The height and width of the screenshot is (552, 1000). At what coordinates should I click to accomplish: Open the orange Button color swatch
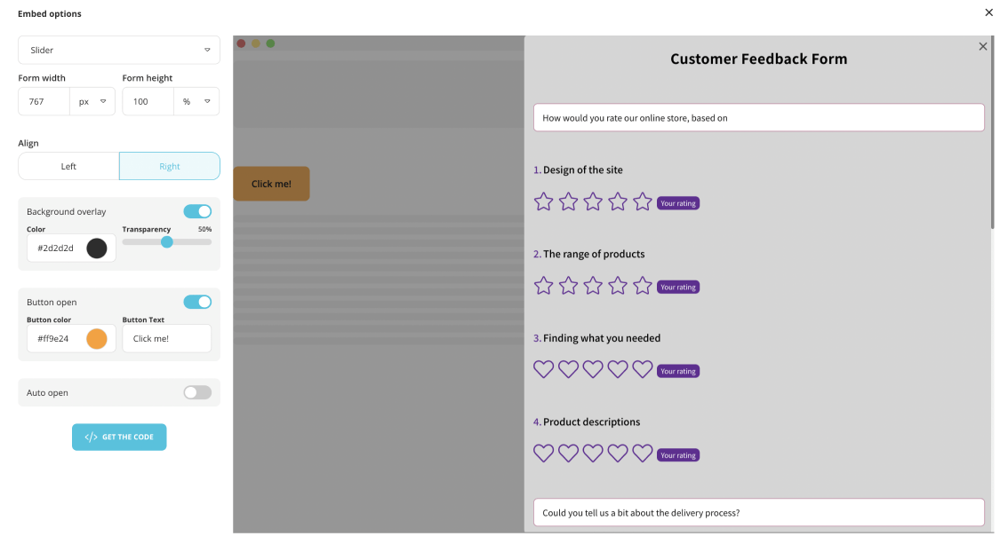coord(97,339)
